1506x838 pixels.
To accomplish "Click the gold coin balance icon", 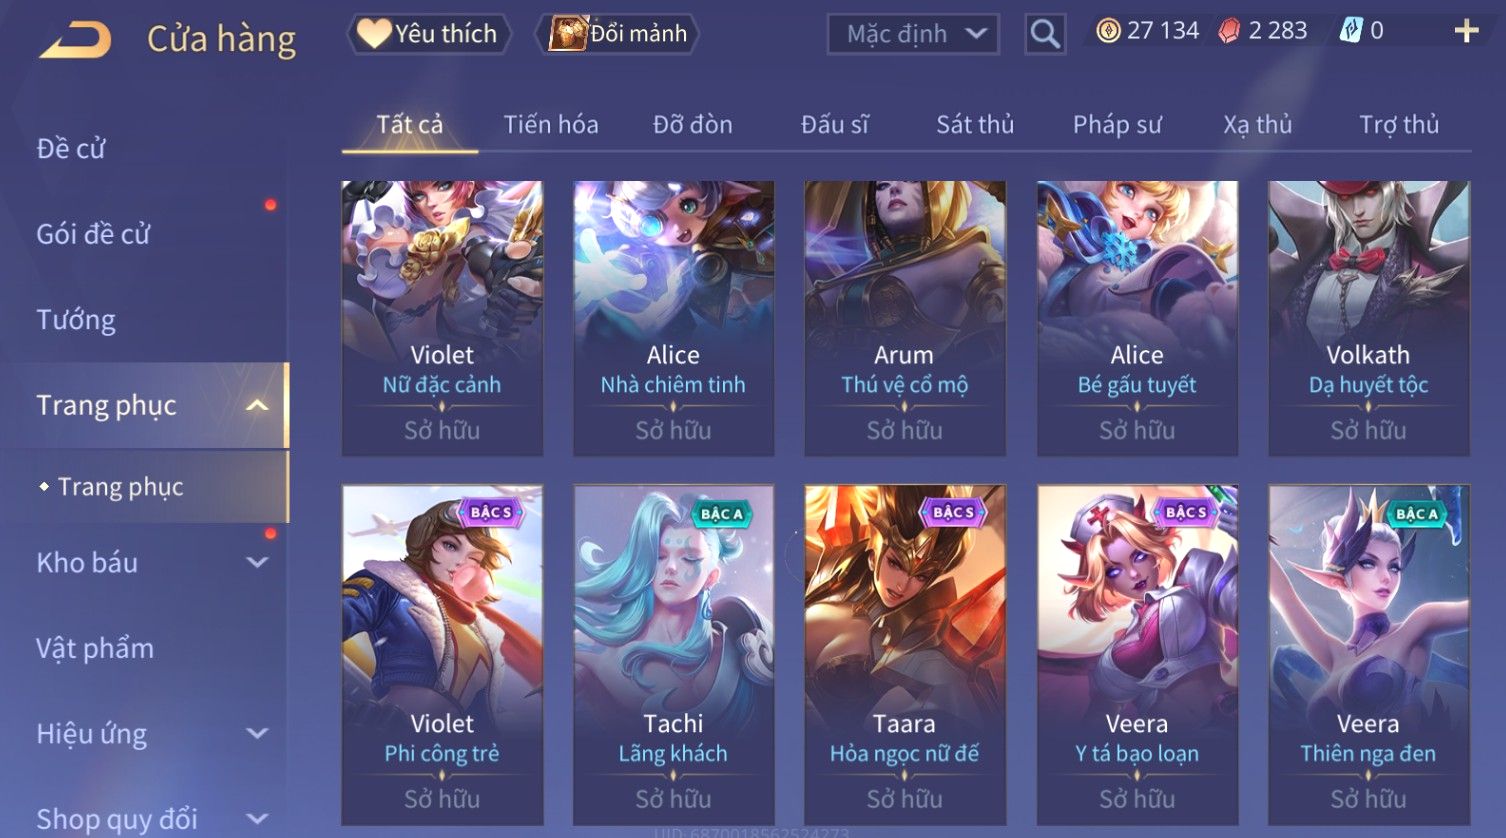I will (1108, 31).
